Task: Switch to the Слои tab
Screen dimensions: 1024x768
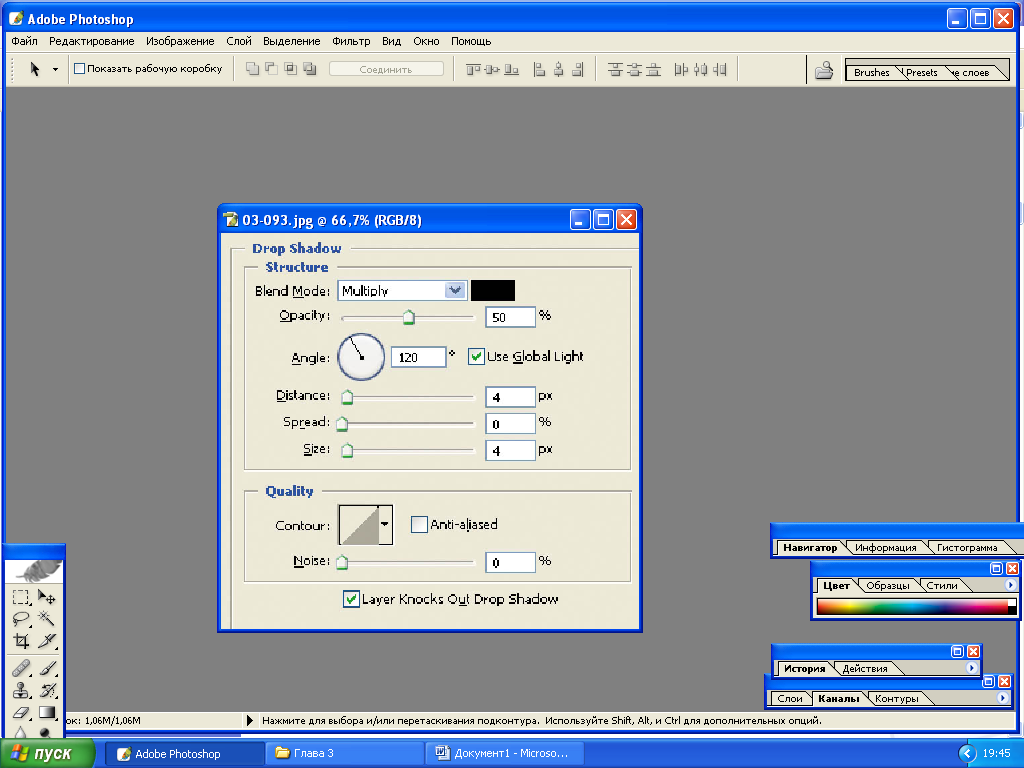Action: [790, 699]
